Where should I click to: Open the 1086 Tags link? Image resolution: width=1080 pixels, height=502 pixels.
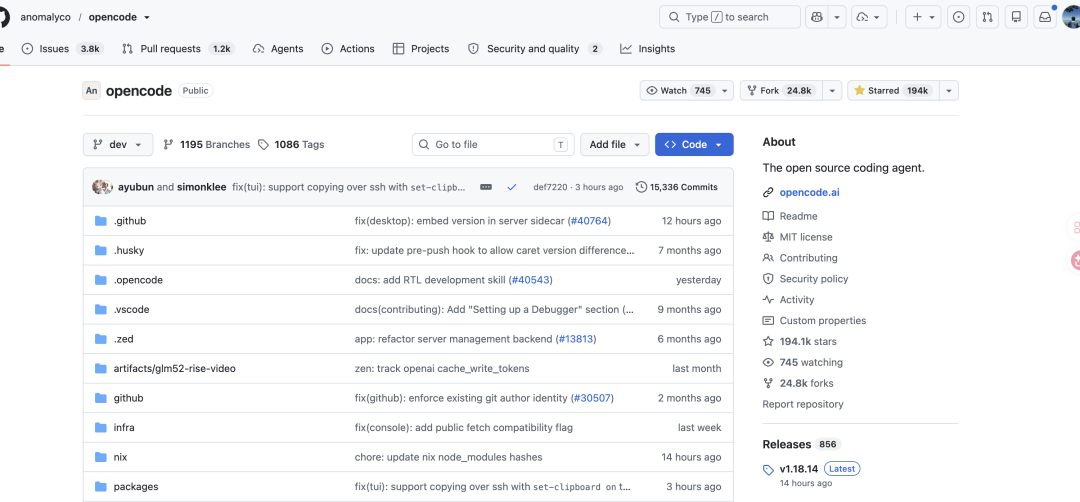tap(291, 145)
